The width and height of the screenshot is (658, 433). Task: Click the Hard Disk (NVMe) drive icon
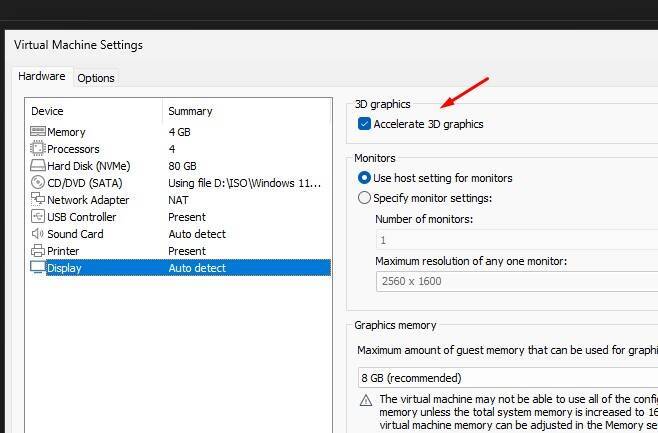coord(38,165)
